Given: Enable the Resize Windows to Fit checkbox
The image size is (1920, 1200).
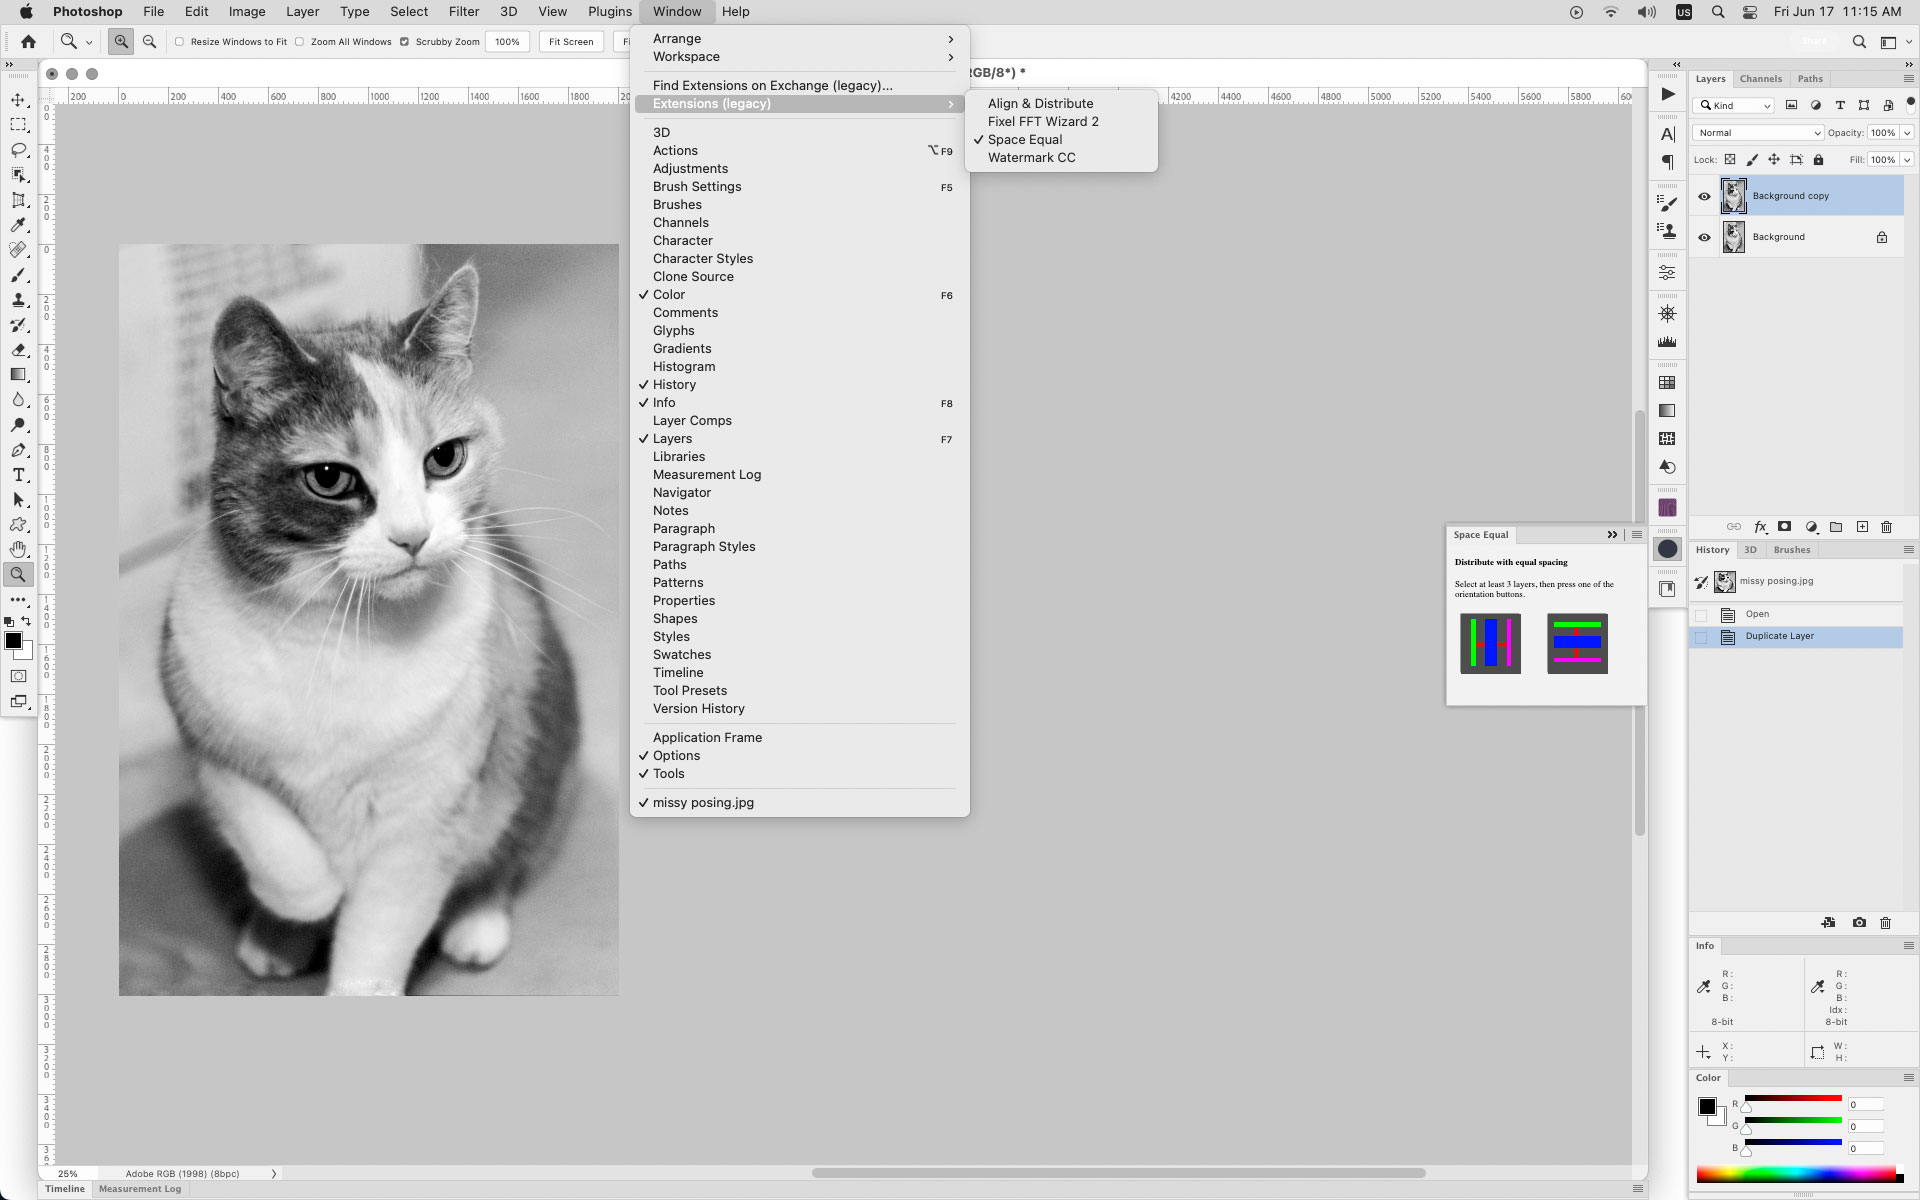Looking at the screenshot, I should coord(180,41).
